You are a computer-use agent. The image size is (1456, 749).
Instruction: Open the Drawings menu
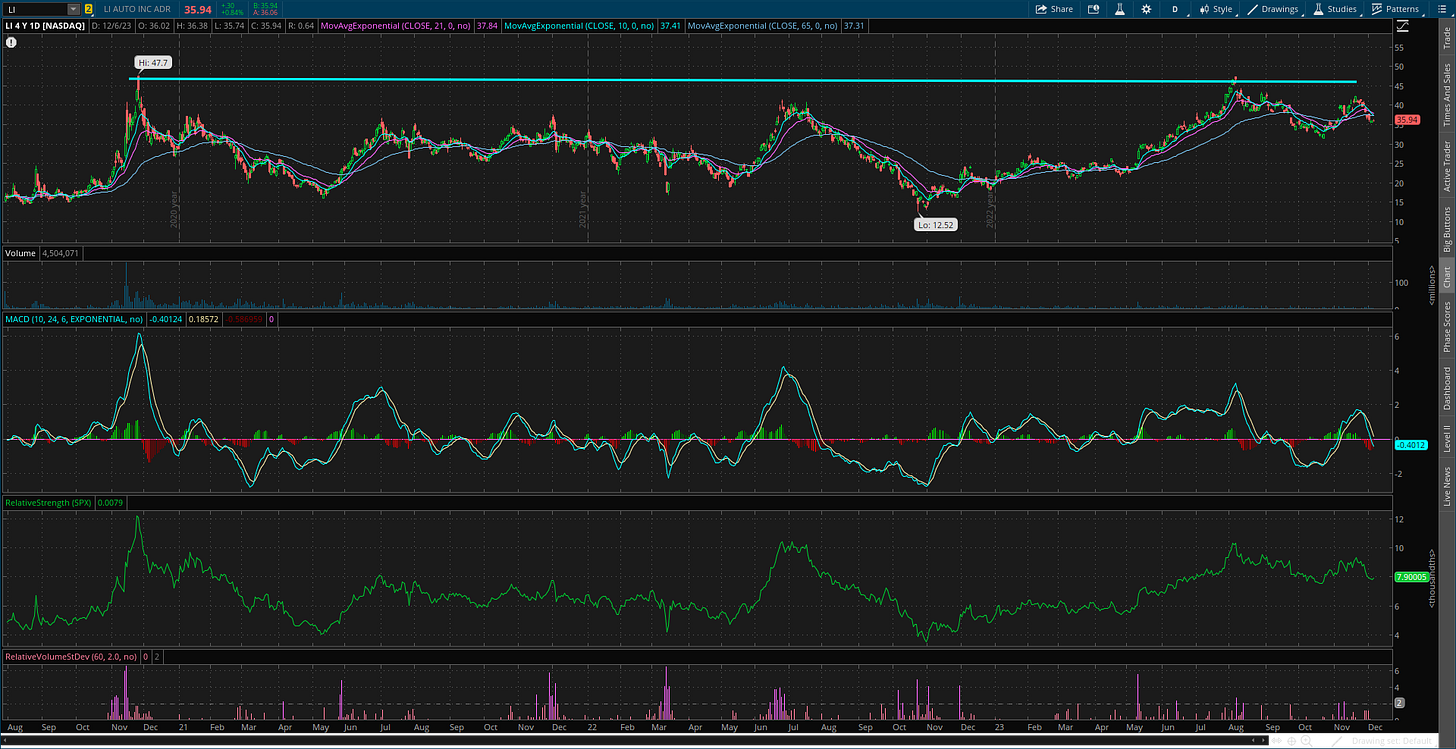(1273, 9)
